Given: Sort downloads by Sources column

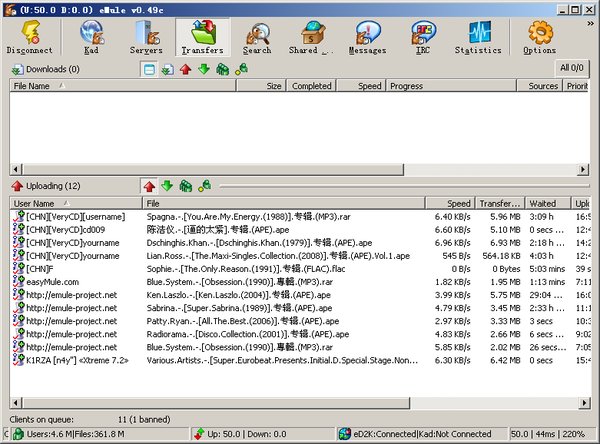Looking at the screenshot, I should (x=540, y=86).
